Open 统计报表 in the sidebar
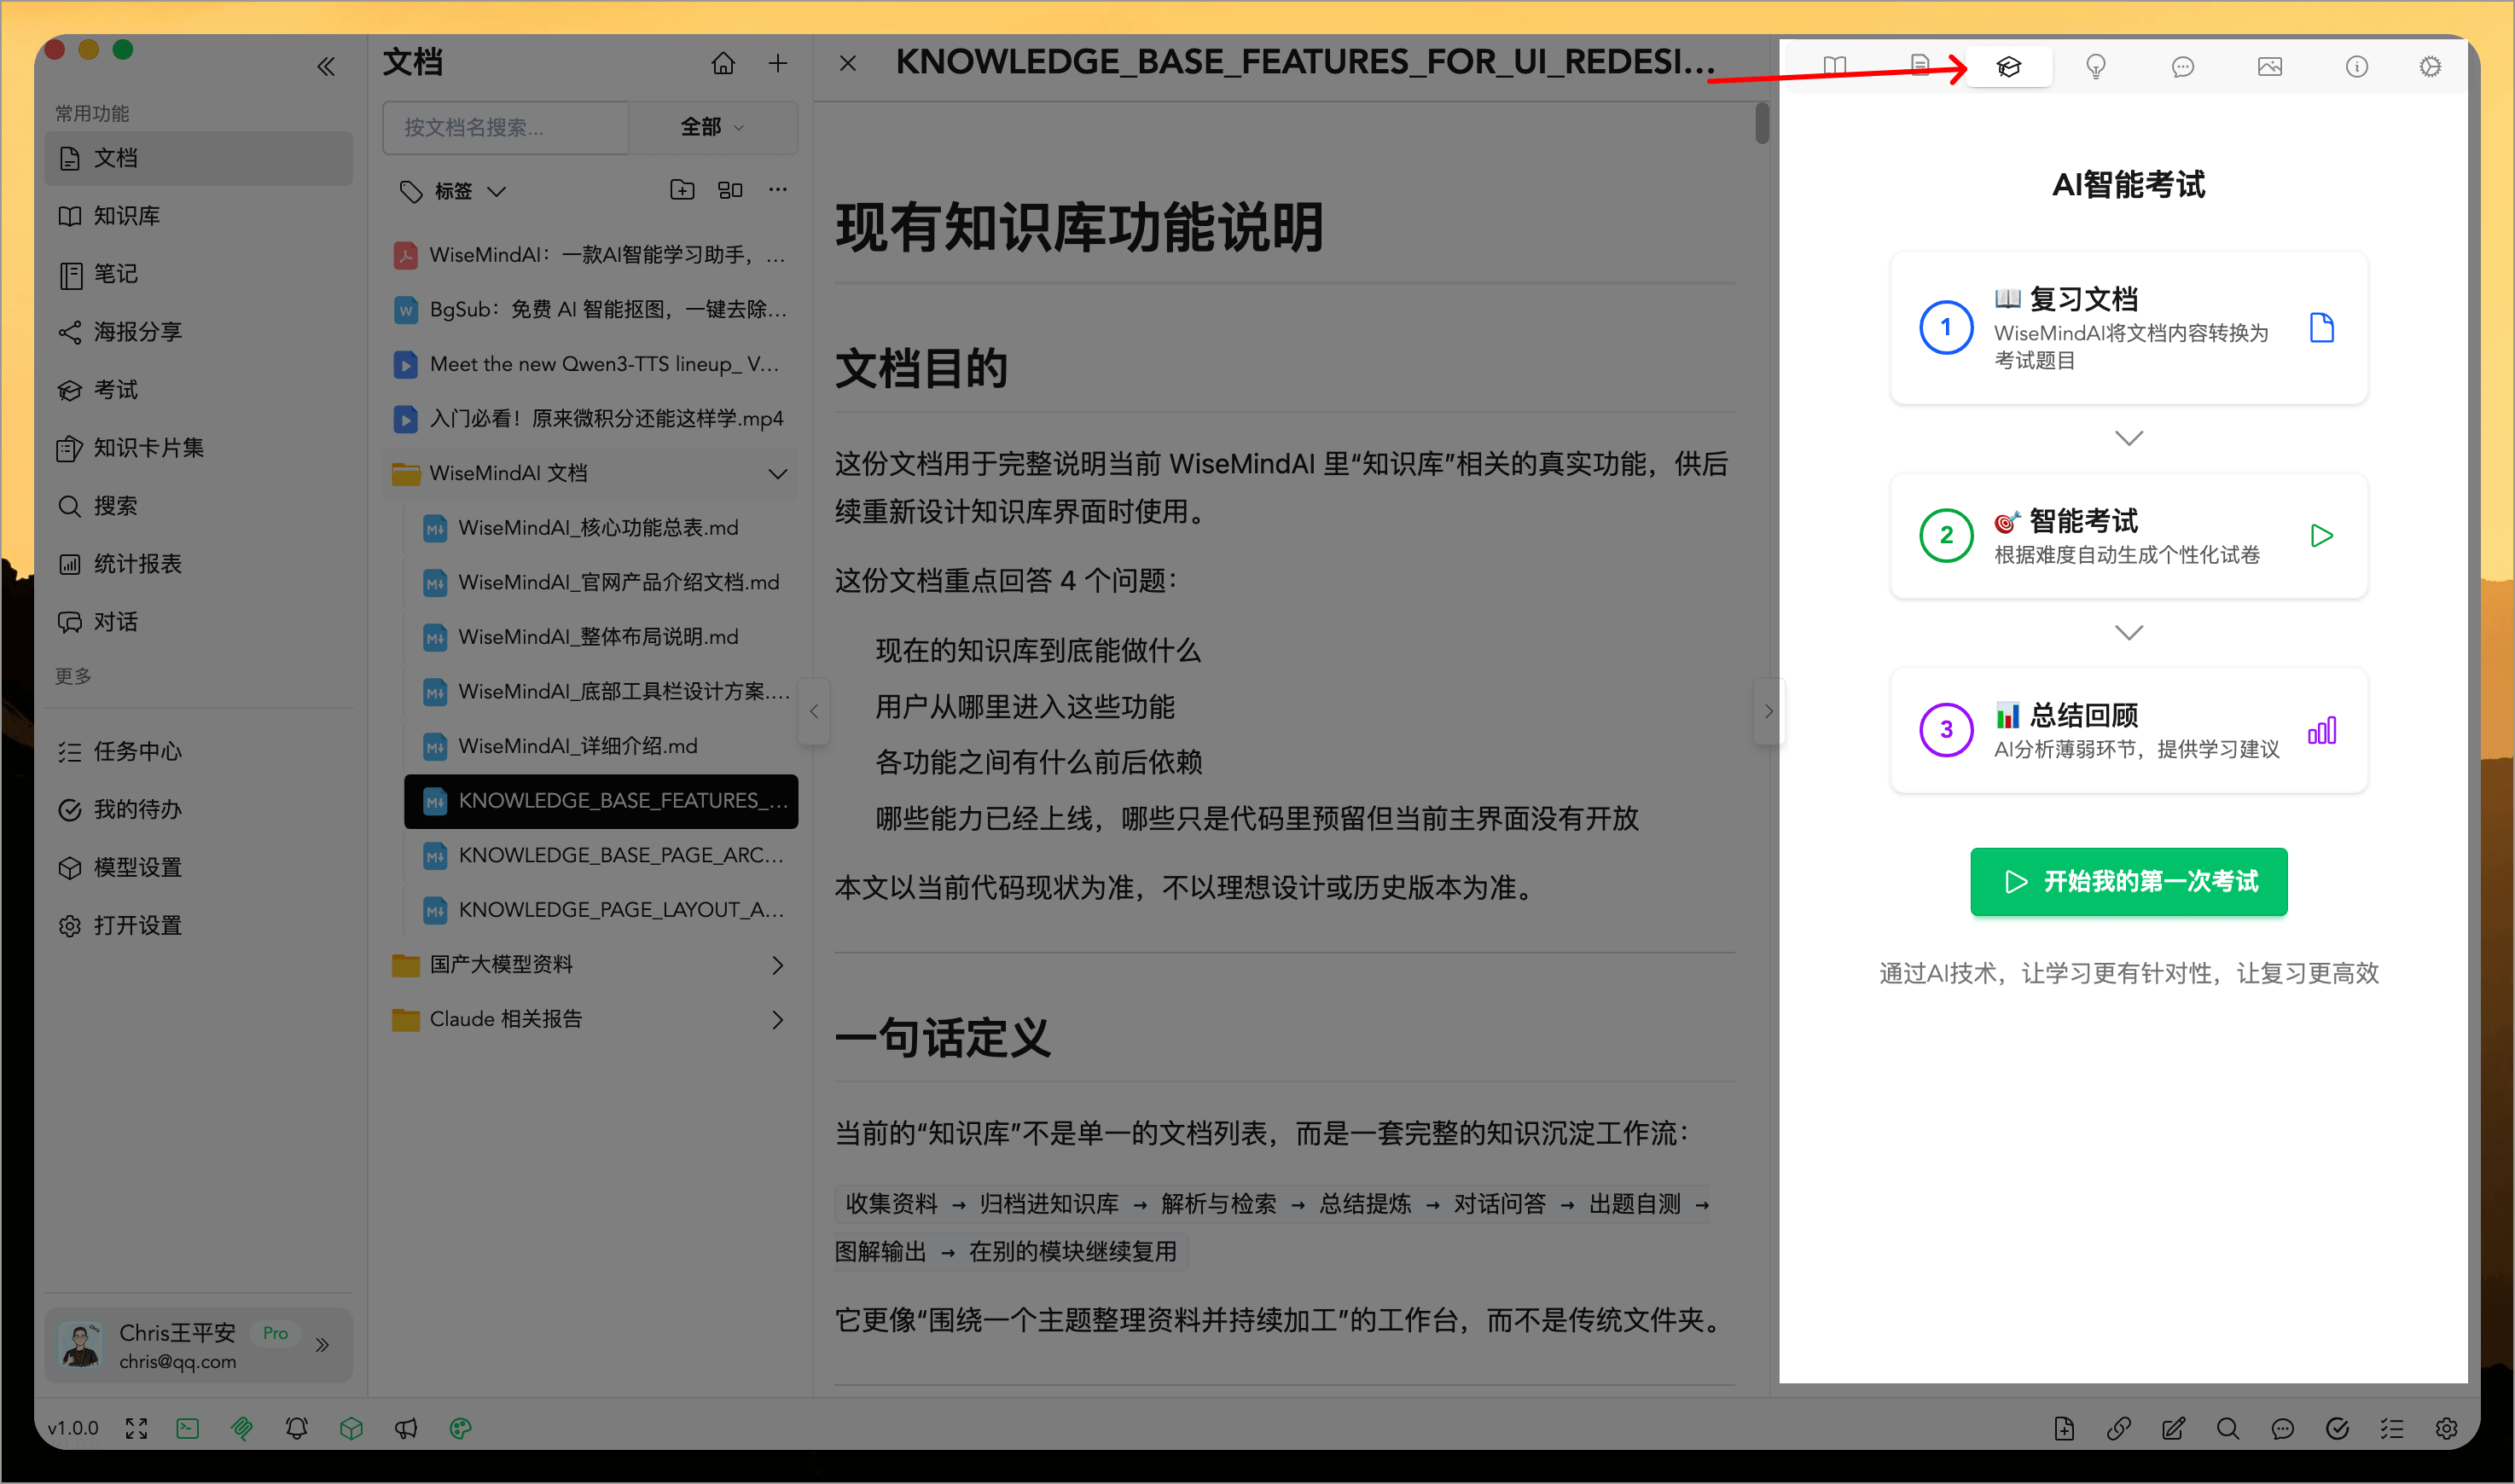This screenshot has width=2515, height=1484. 139,563
